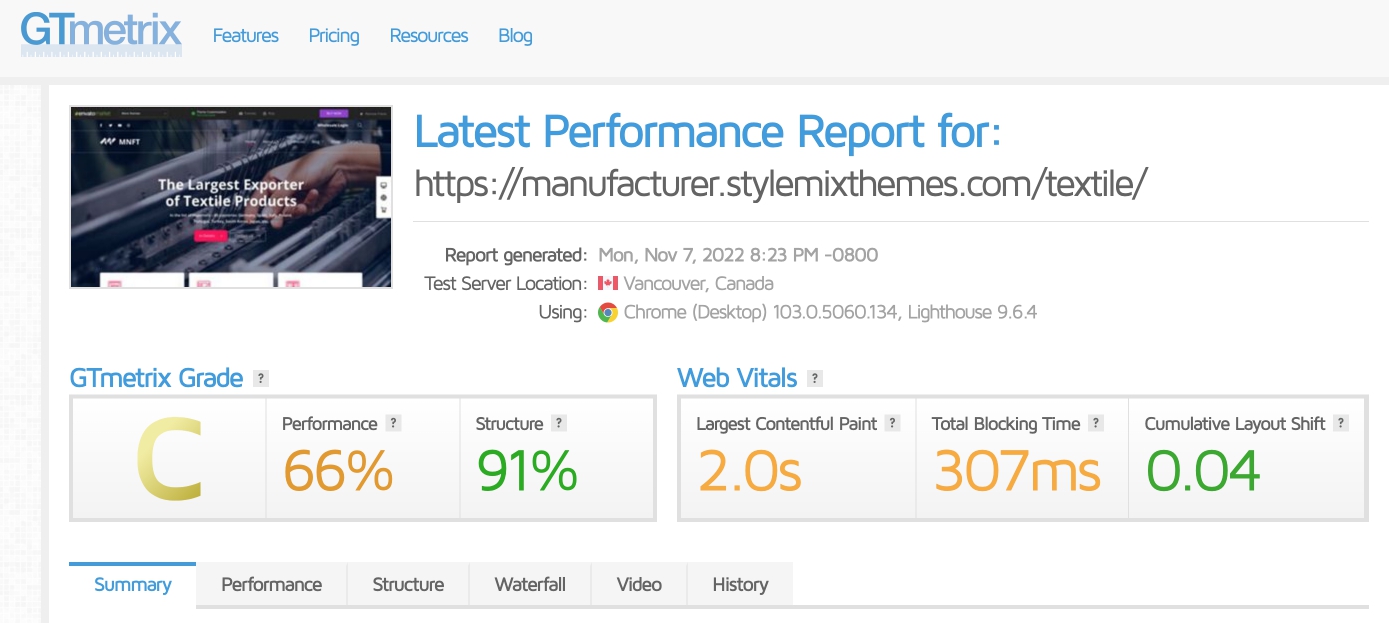This screenshot has height=623, width=1389.
Task: Open the Resources navigation link
Action: pyautogui.click(x=429, y=35)
